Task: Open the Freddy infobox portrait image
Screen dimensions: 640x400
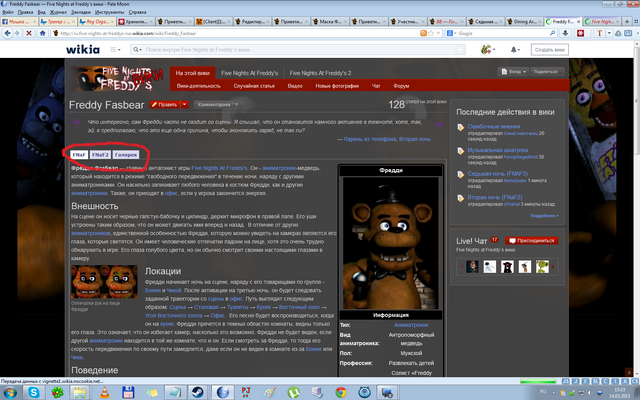Action: coord(391,242)
